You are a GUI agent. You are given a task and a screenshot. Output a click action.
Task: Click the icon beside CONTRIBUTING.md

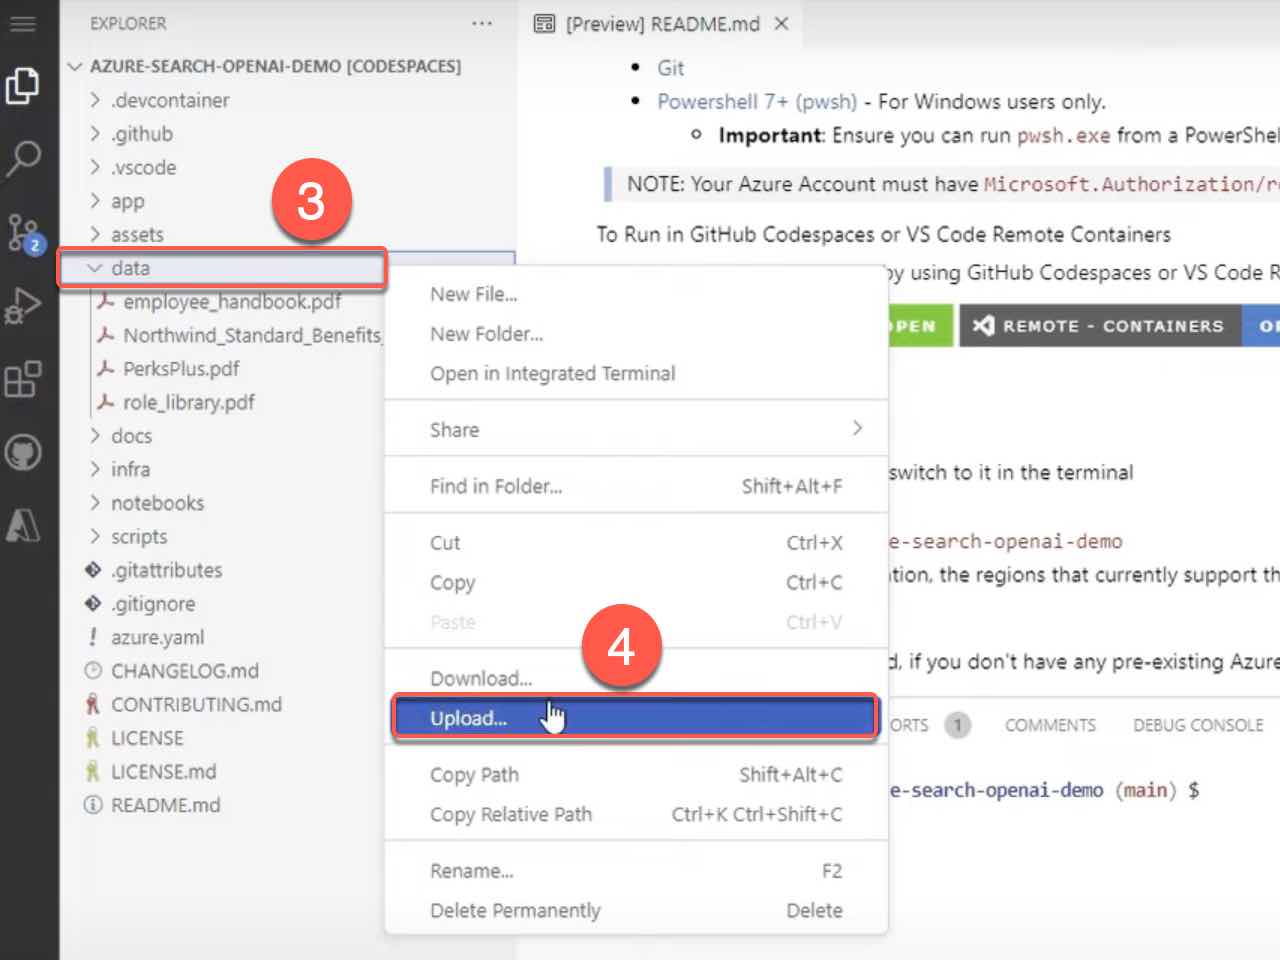[x=93, y=704]
